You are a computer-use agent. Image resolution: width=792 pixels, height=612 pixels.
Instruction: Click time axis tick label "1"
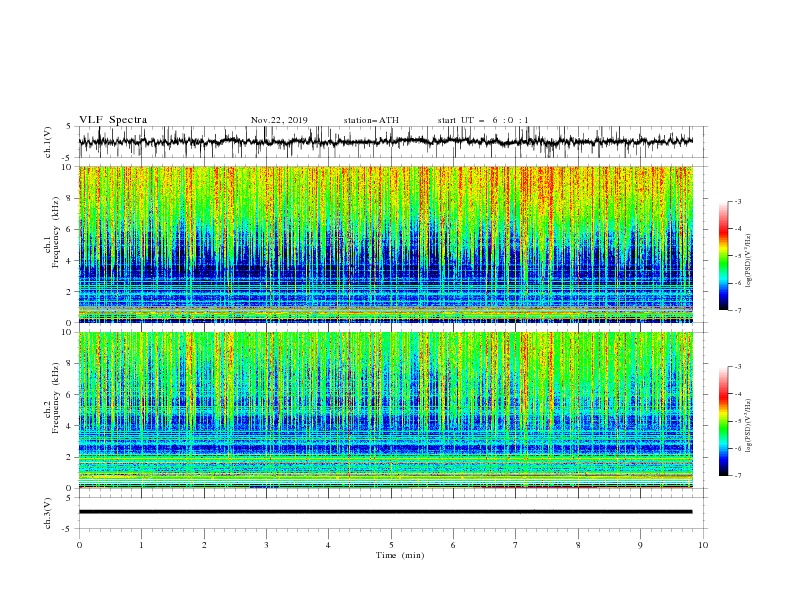tap(141, 545)
